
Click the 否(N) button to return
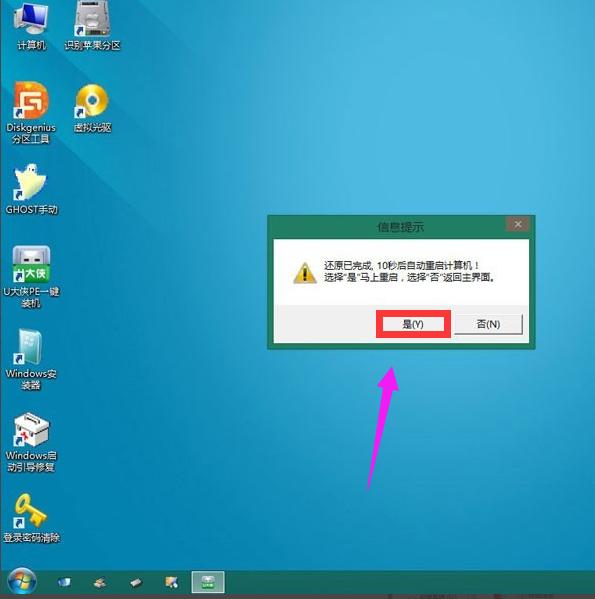[x=488, y=324]
